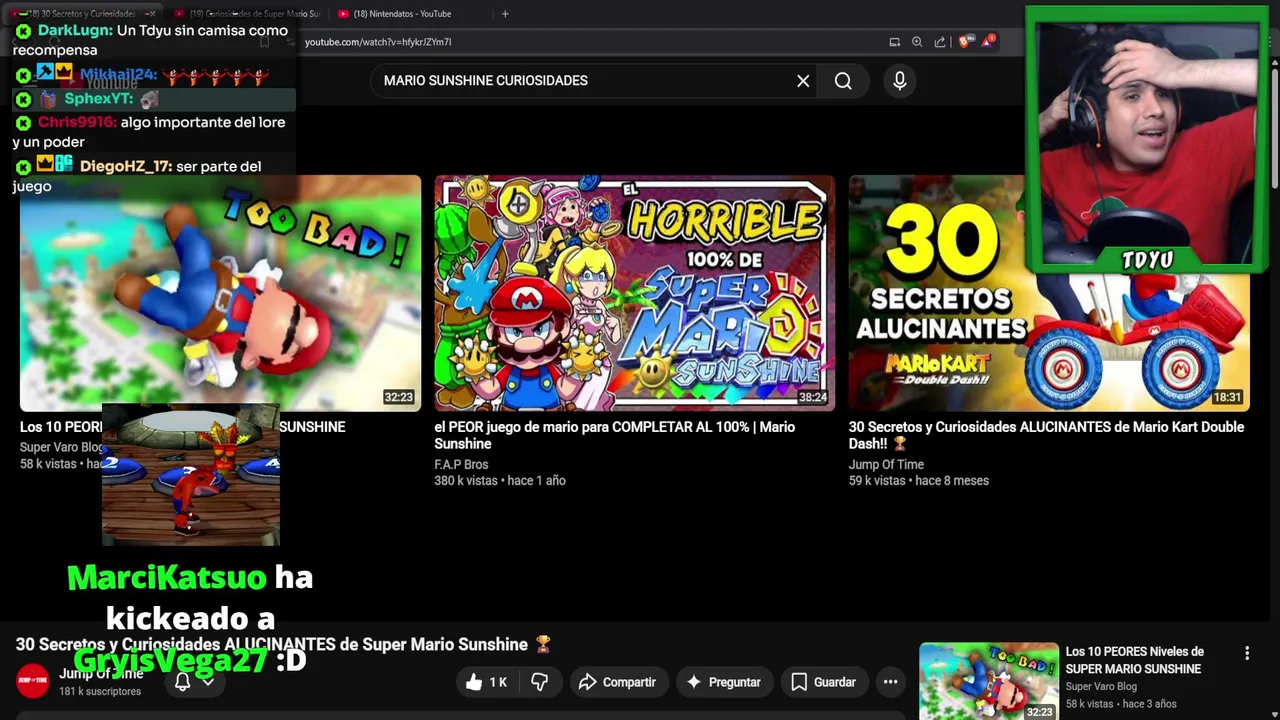Click the 181 k suscriptores text
This screenshot has height=720, width=1280.
pyautogui.click(x=100, y=692)
